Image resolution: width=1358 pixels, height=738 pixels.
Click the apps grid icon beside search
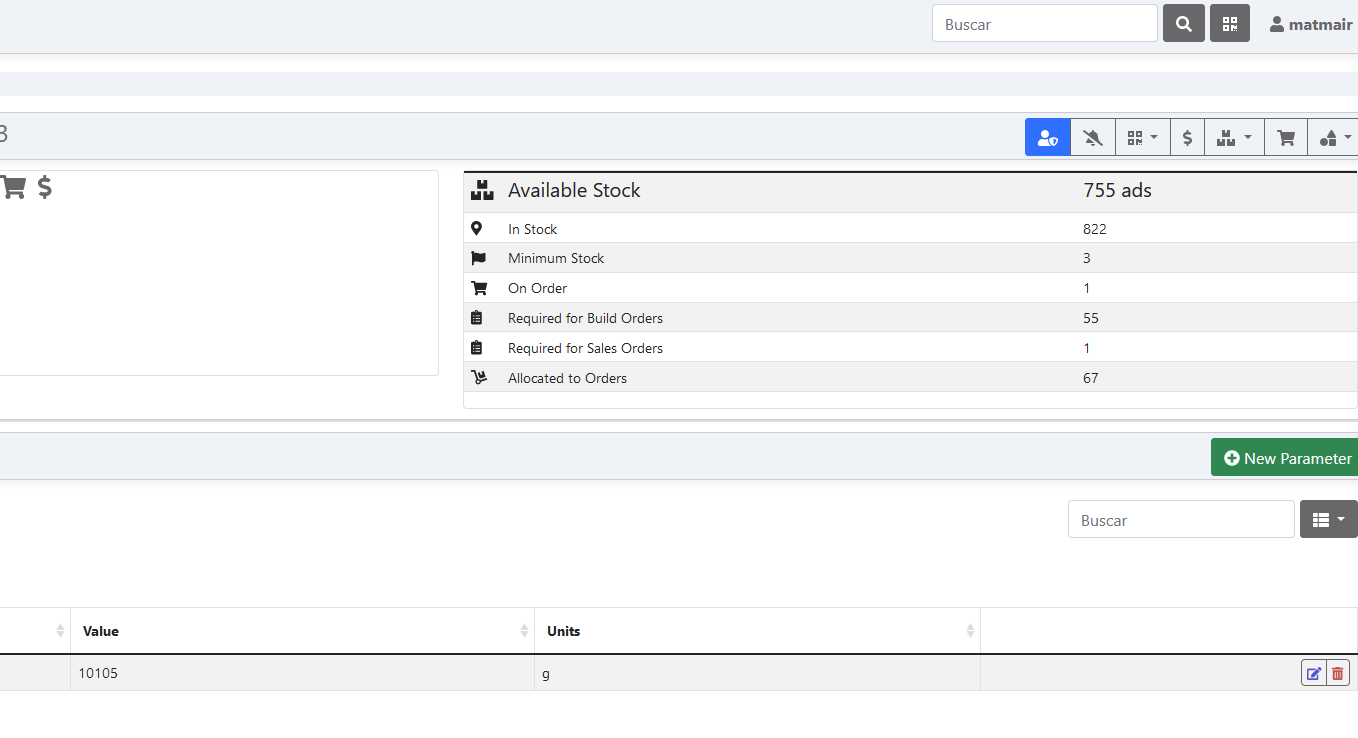[1230, 23]
